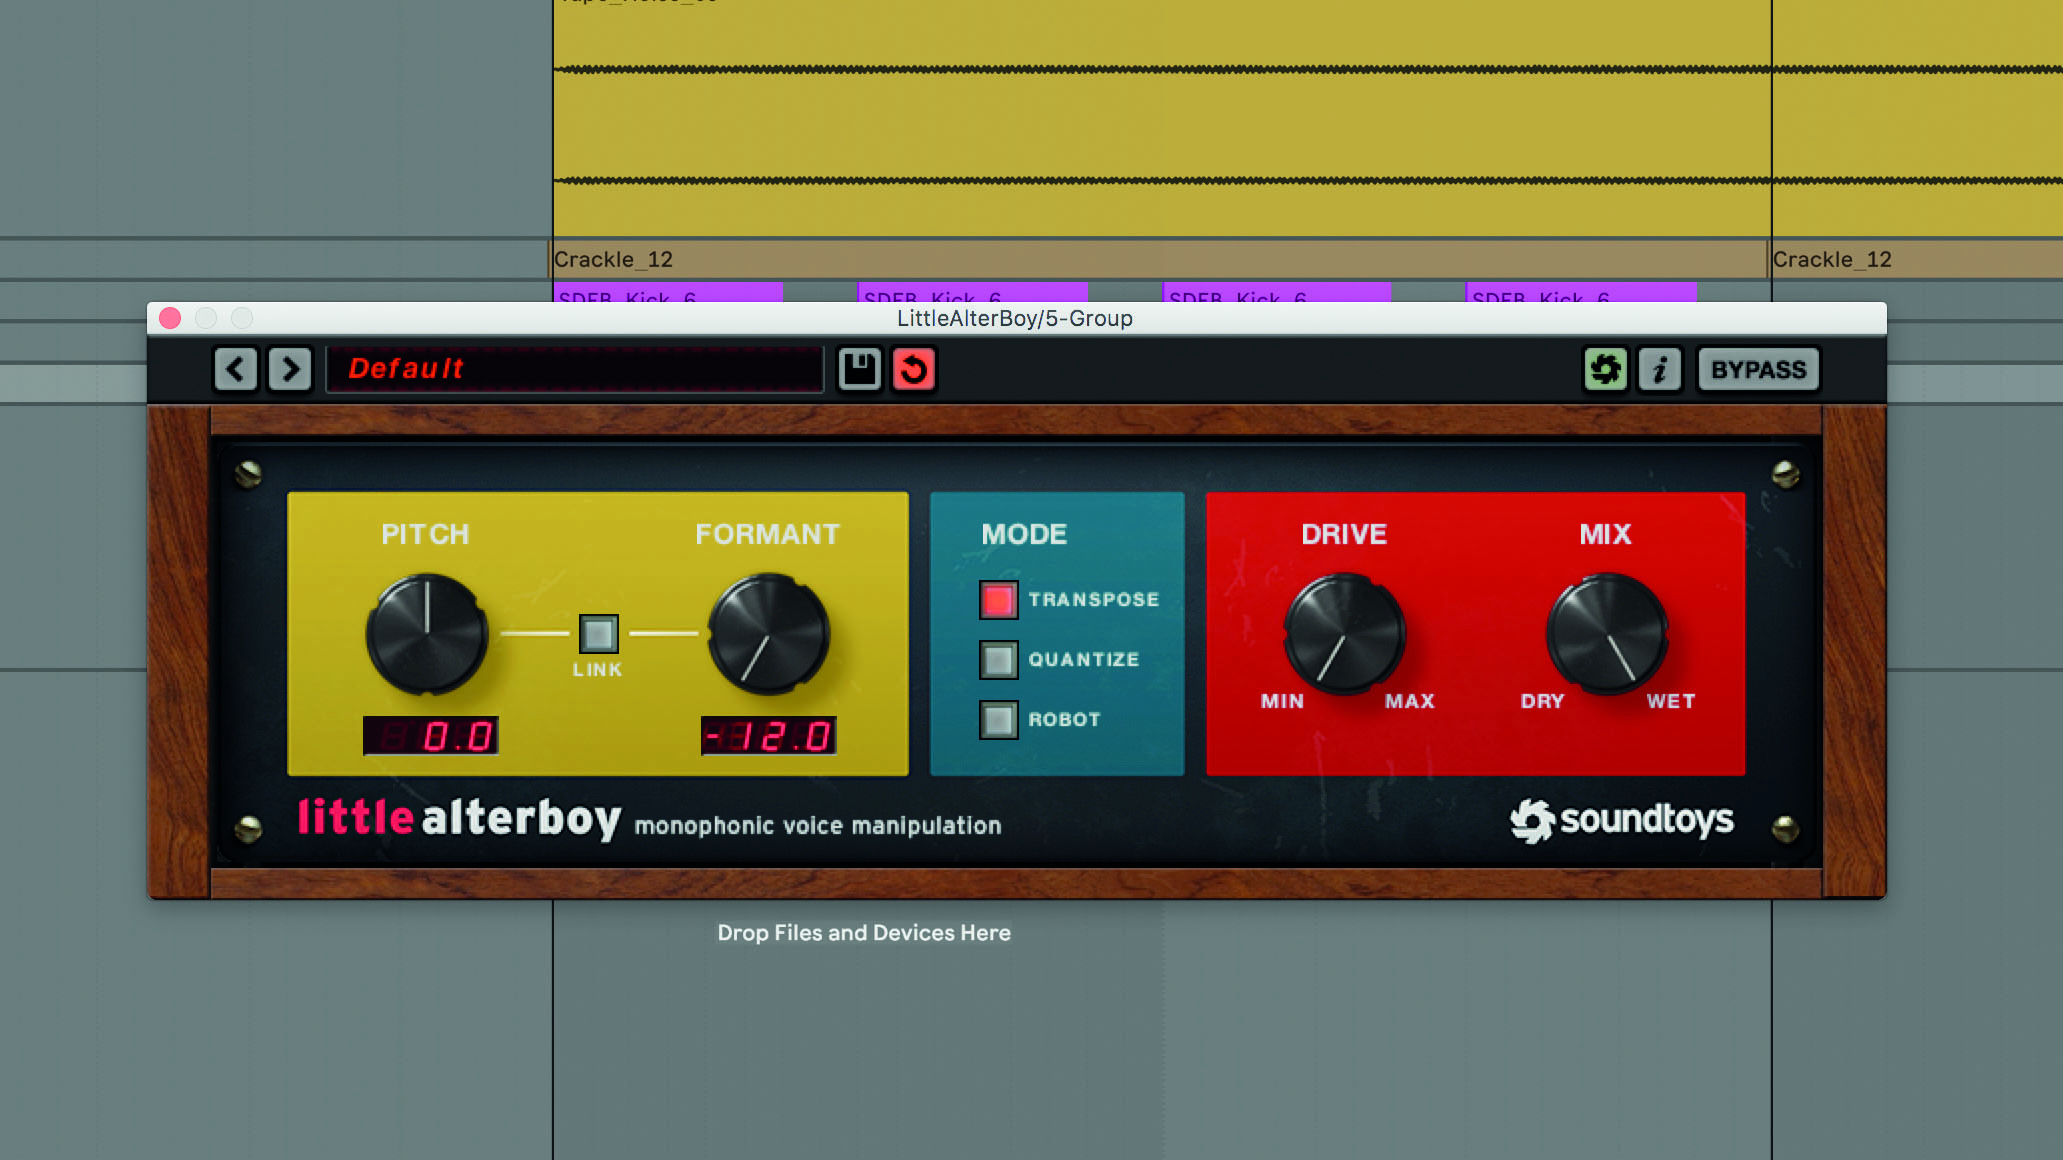Click the soundtoys logo
The width and height of the screenshot is (2063, 1160).
pyautogui.click(x=1622, y=820)
